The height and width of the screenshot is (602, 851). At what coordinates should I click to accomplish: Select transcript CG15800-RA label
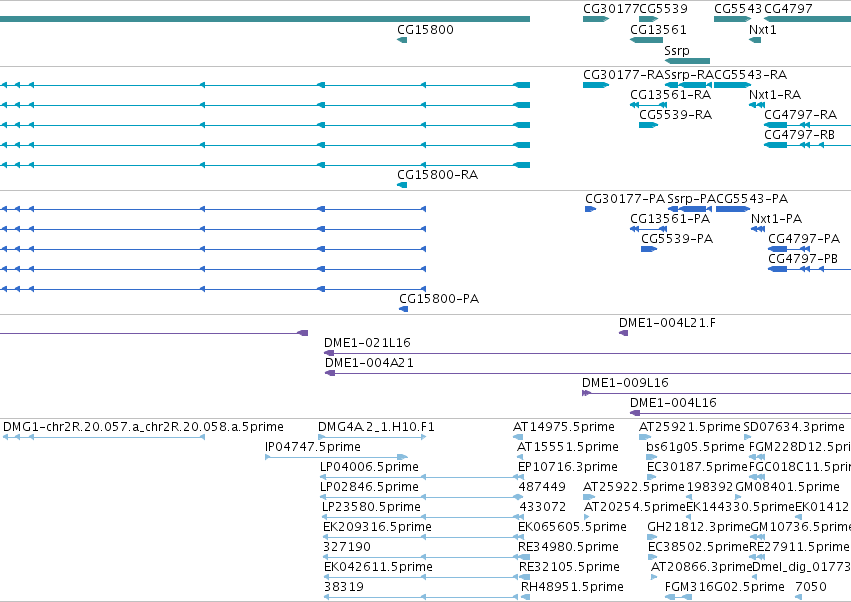437,175
